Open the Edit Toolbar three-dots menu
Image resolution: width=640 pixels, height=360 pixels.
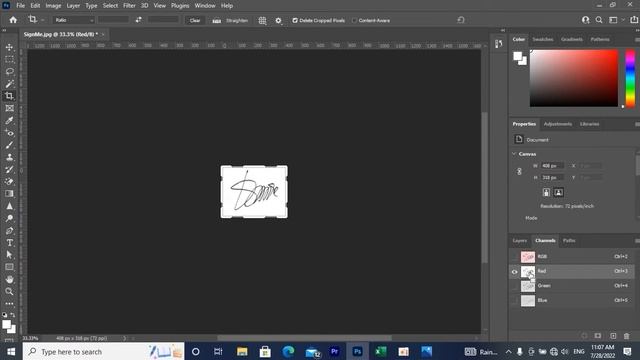(9, 304)
